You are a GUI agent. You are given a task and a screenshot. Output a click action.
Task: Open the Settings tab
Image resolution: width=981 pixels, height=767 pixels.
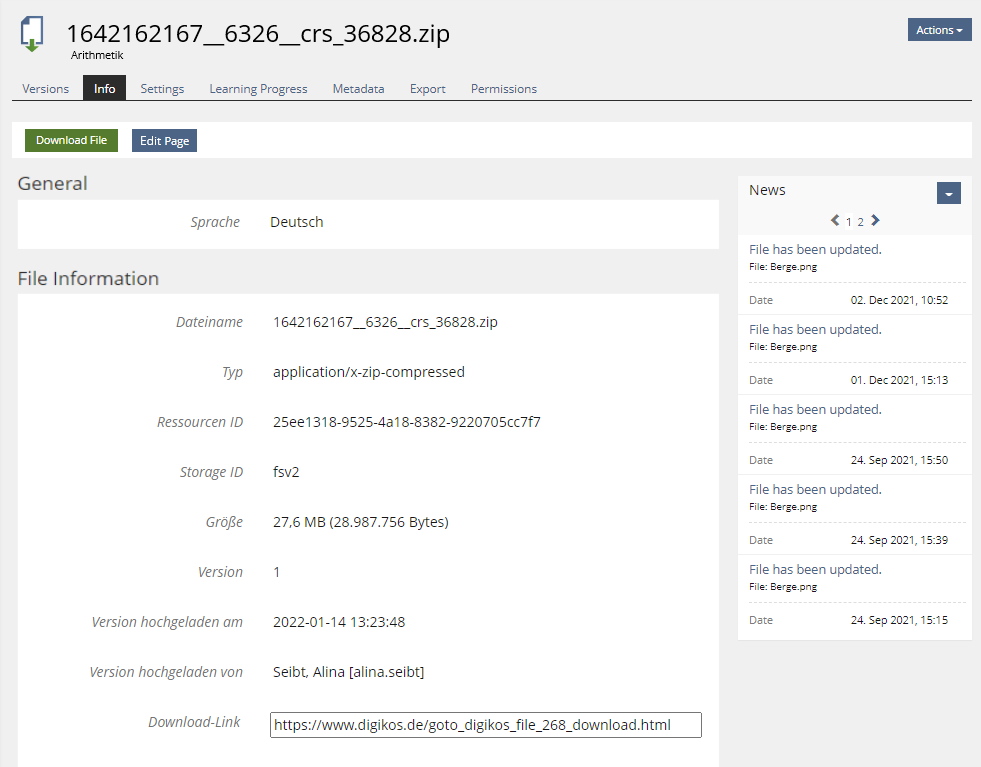coord(162,89)
